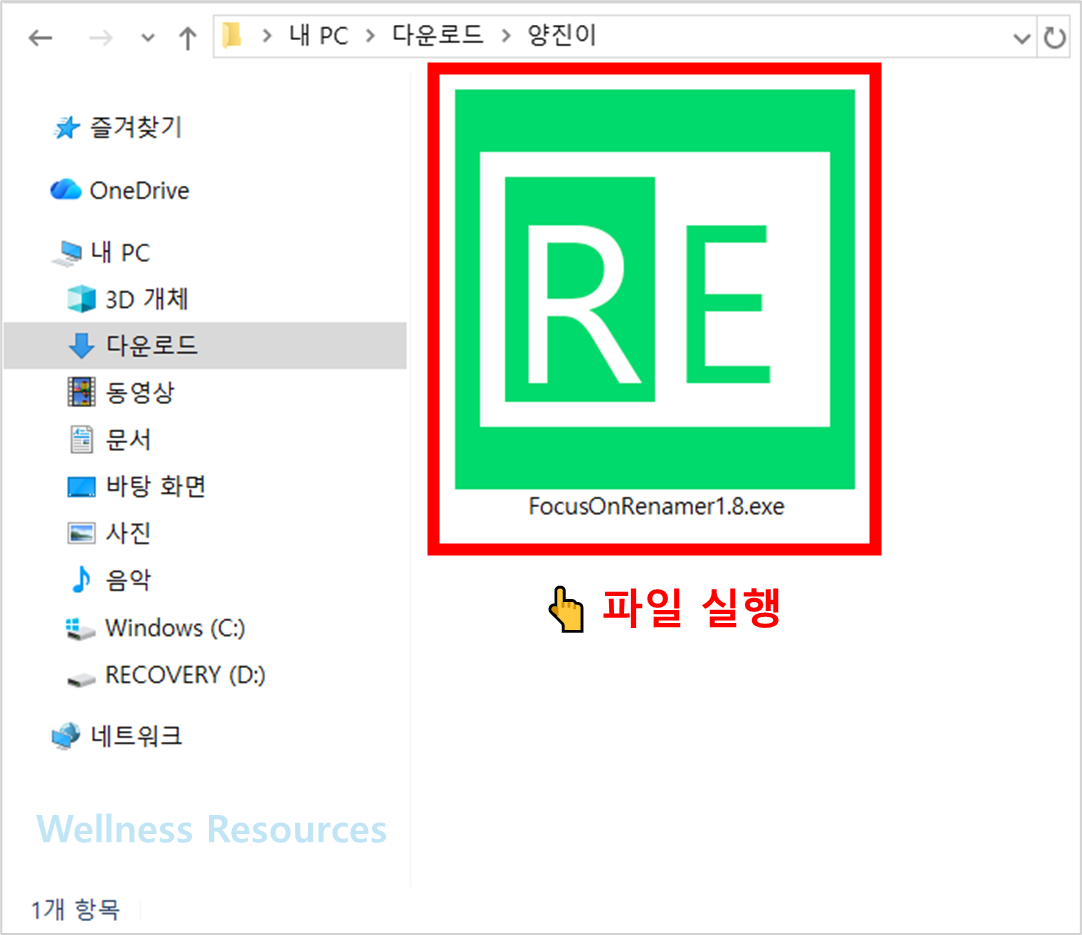The height and width of the screenshot is (935, 1082).
Task: Click the 음악 music note icon
Action: [x=81, y=580]
